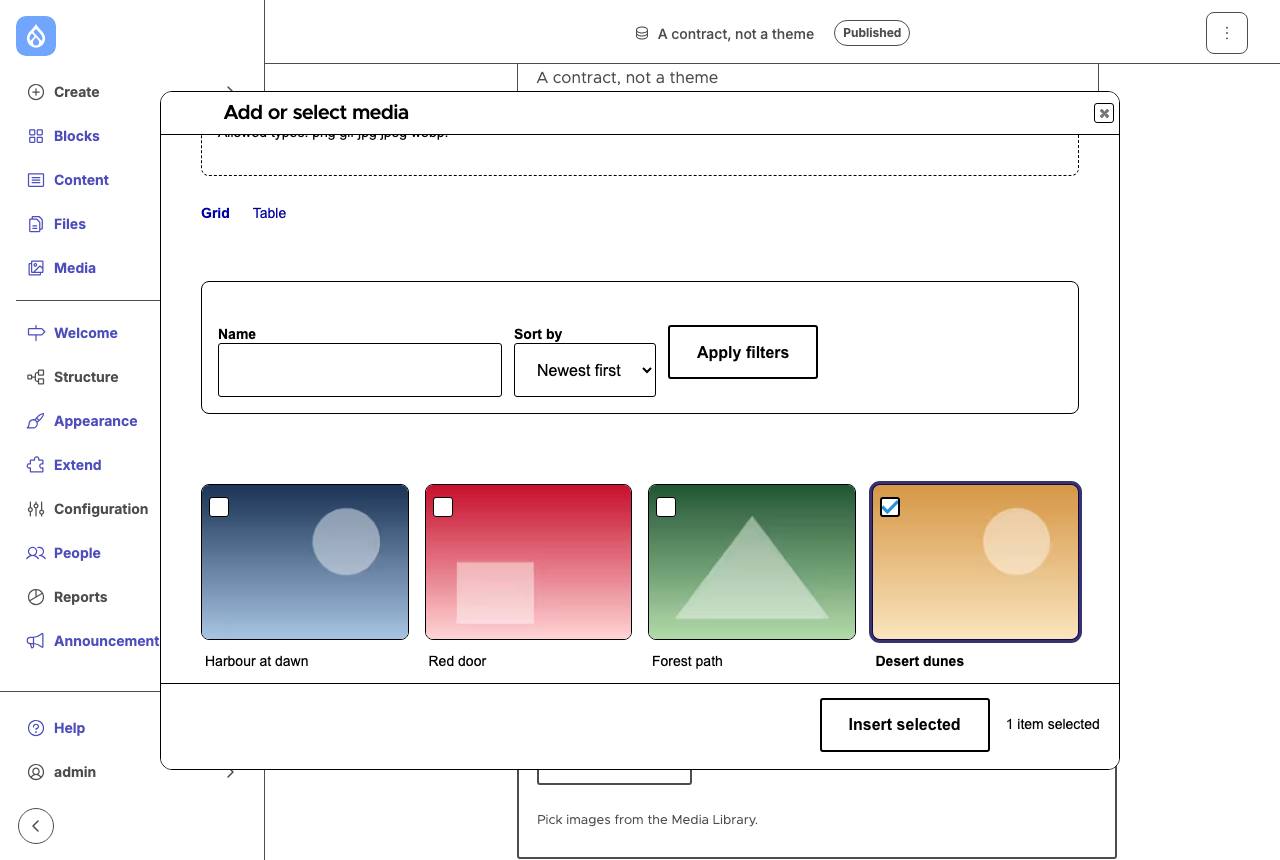Click Apply filters button
Image resolution: width=1280 pixels, height=860 pixels.
pos(743,352)
